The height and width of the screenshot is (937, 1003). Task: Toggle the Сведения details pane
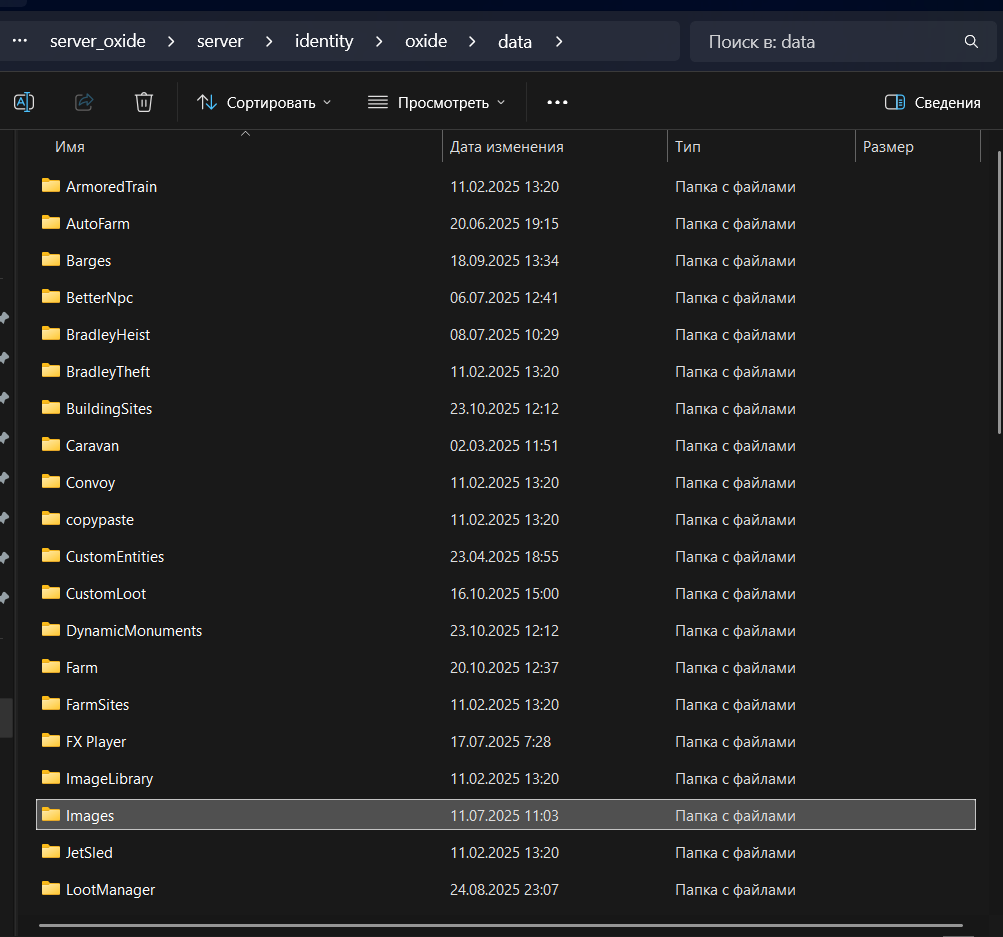click(x=932, y=102)
